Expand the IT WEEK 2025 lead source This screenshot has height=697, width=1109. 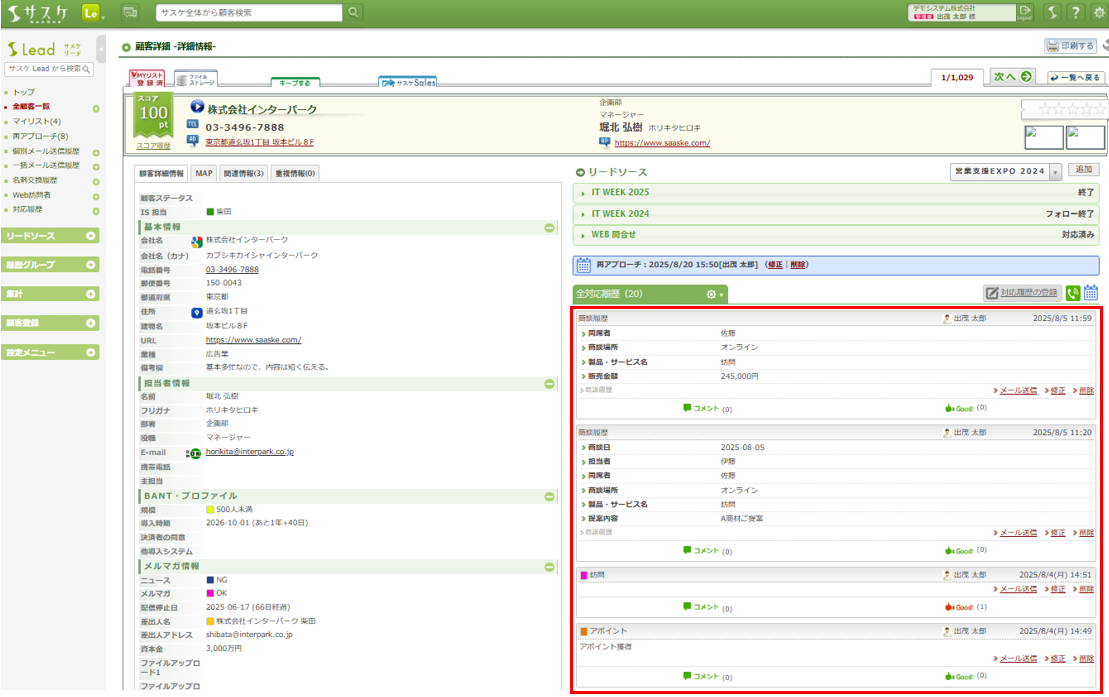(x=836, y=192)
